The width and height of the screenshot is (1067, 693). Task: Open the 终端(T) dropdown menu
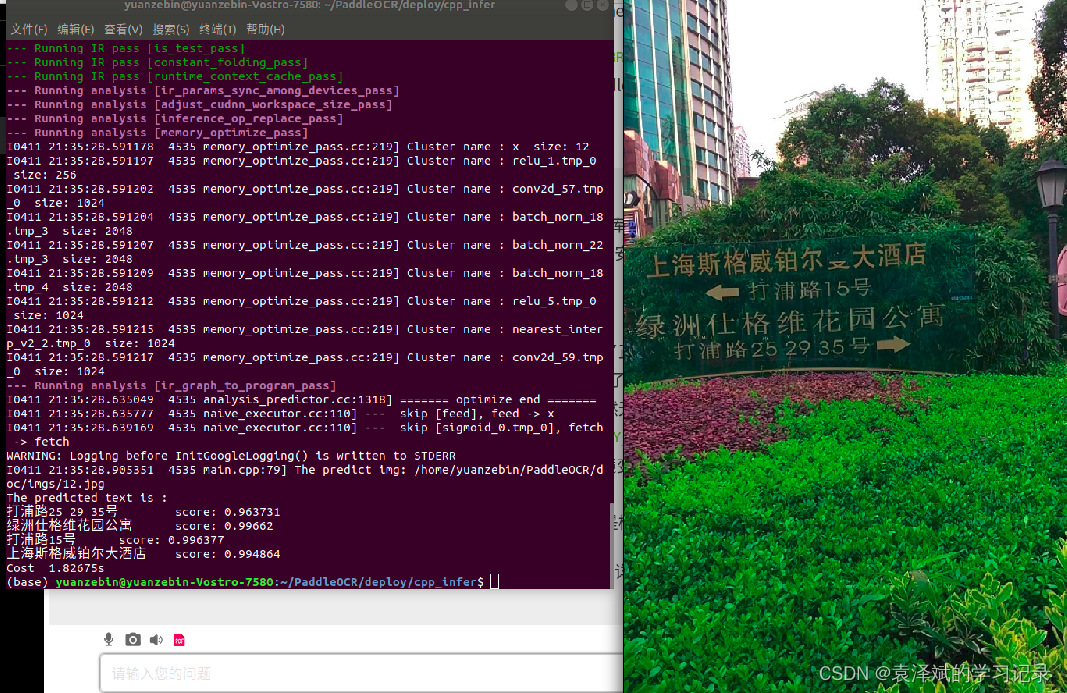217,29
